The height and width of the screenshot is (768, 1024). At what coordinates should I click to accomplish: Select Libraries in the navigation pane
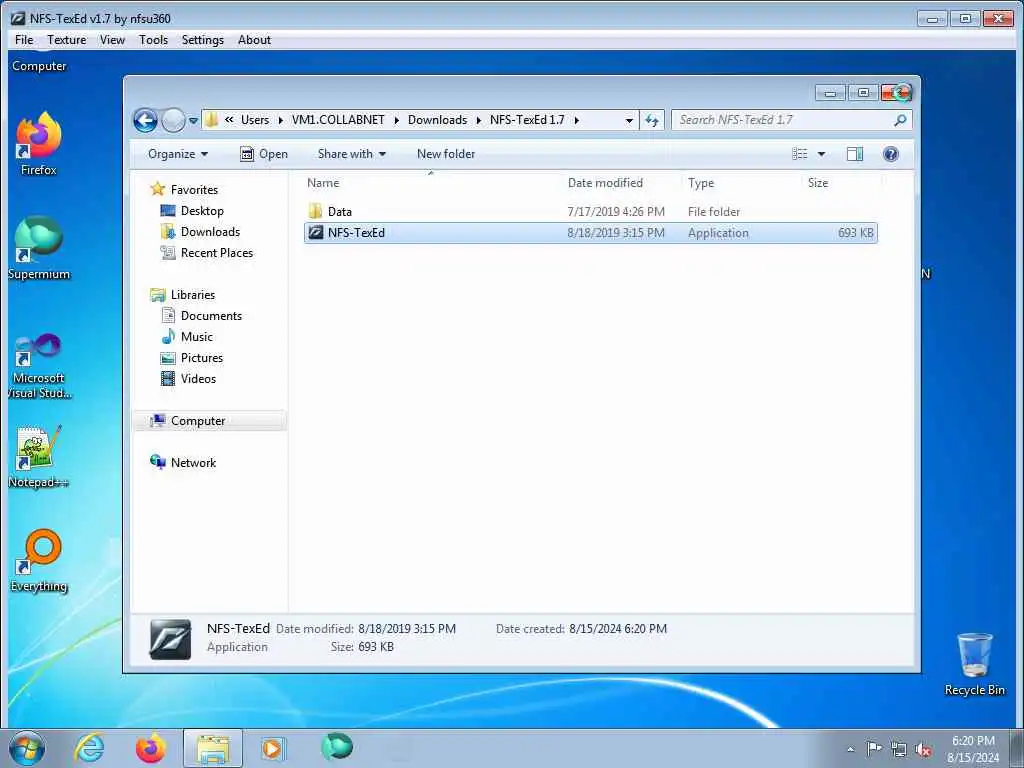click(x=193, y=295)
